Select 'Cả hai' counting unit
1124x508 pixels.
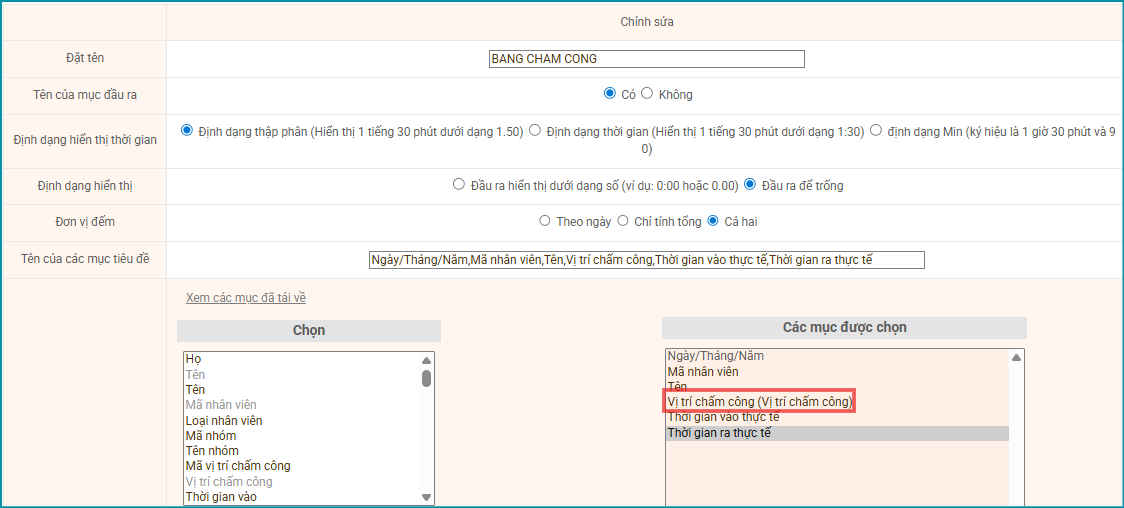pos(713,221)
